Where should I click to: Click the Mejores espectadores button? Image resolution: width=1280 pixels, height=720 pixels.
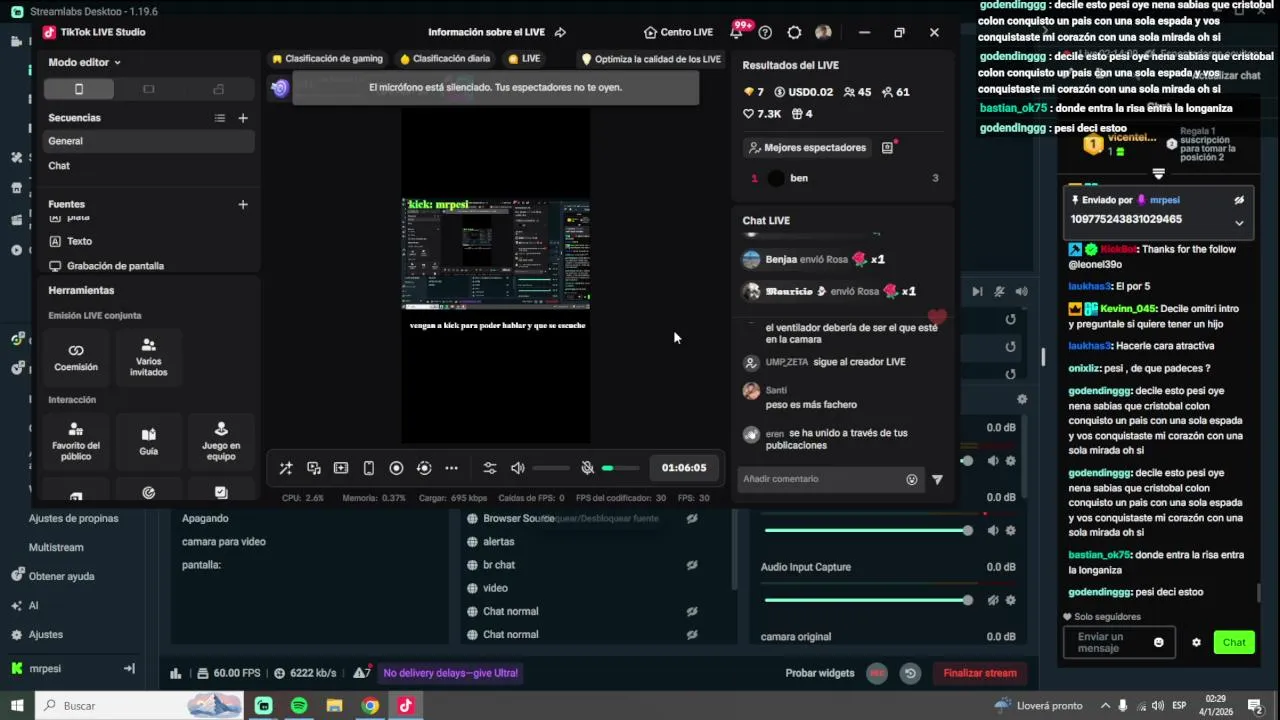(806, 147)
